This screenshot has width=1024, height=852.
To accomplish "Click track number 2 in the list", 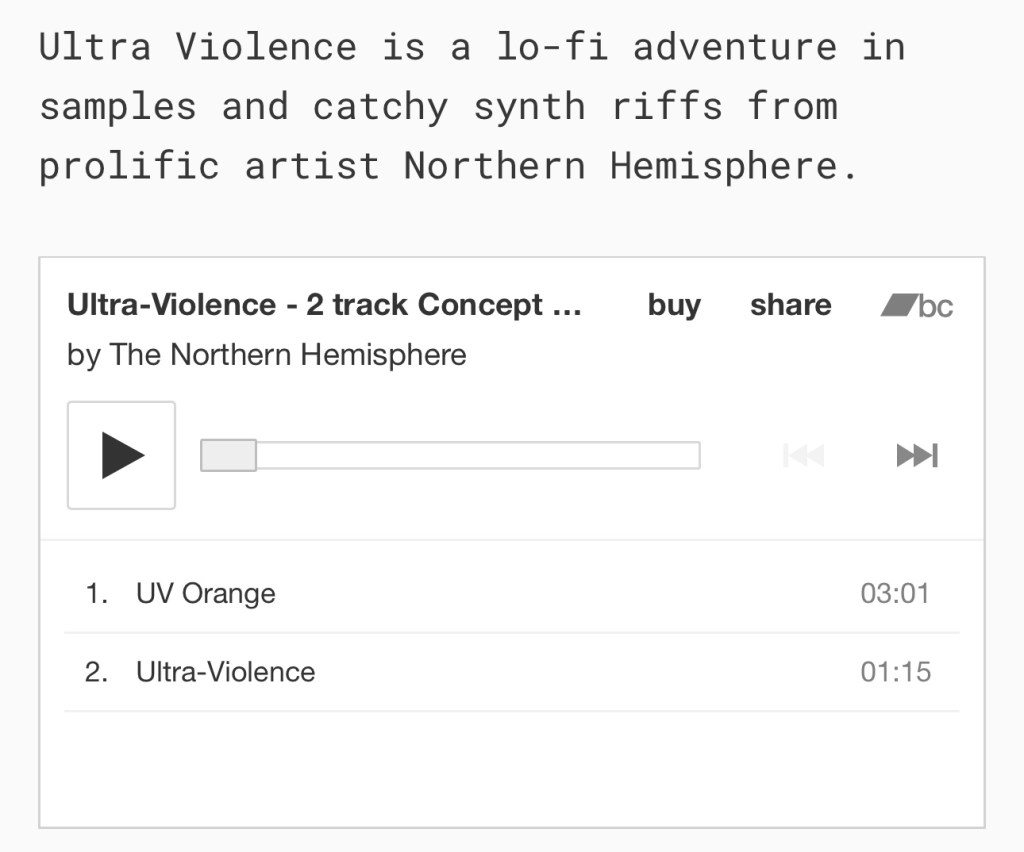I will coord(96,671).
